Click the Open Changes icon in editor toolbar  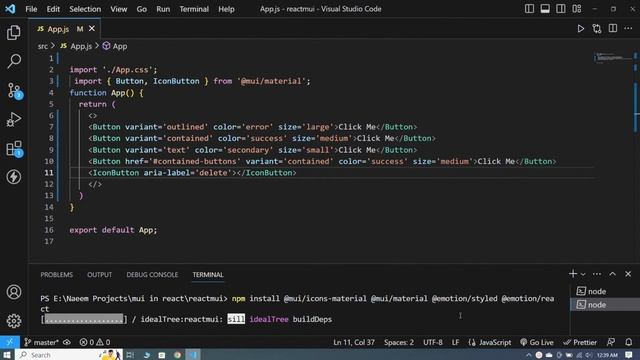597,29
